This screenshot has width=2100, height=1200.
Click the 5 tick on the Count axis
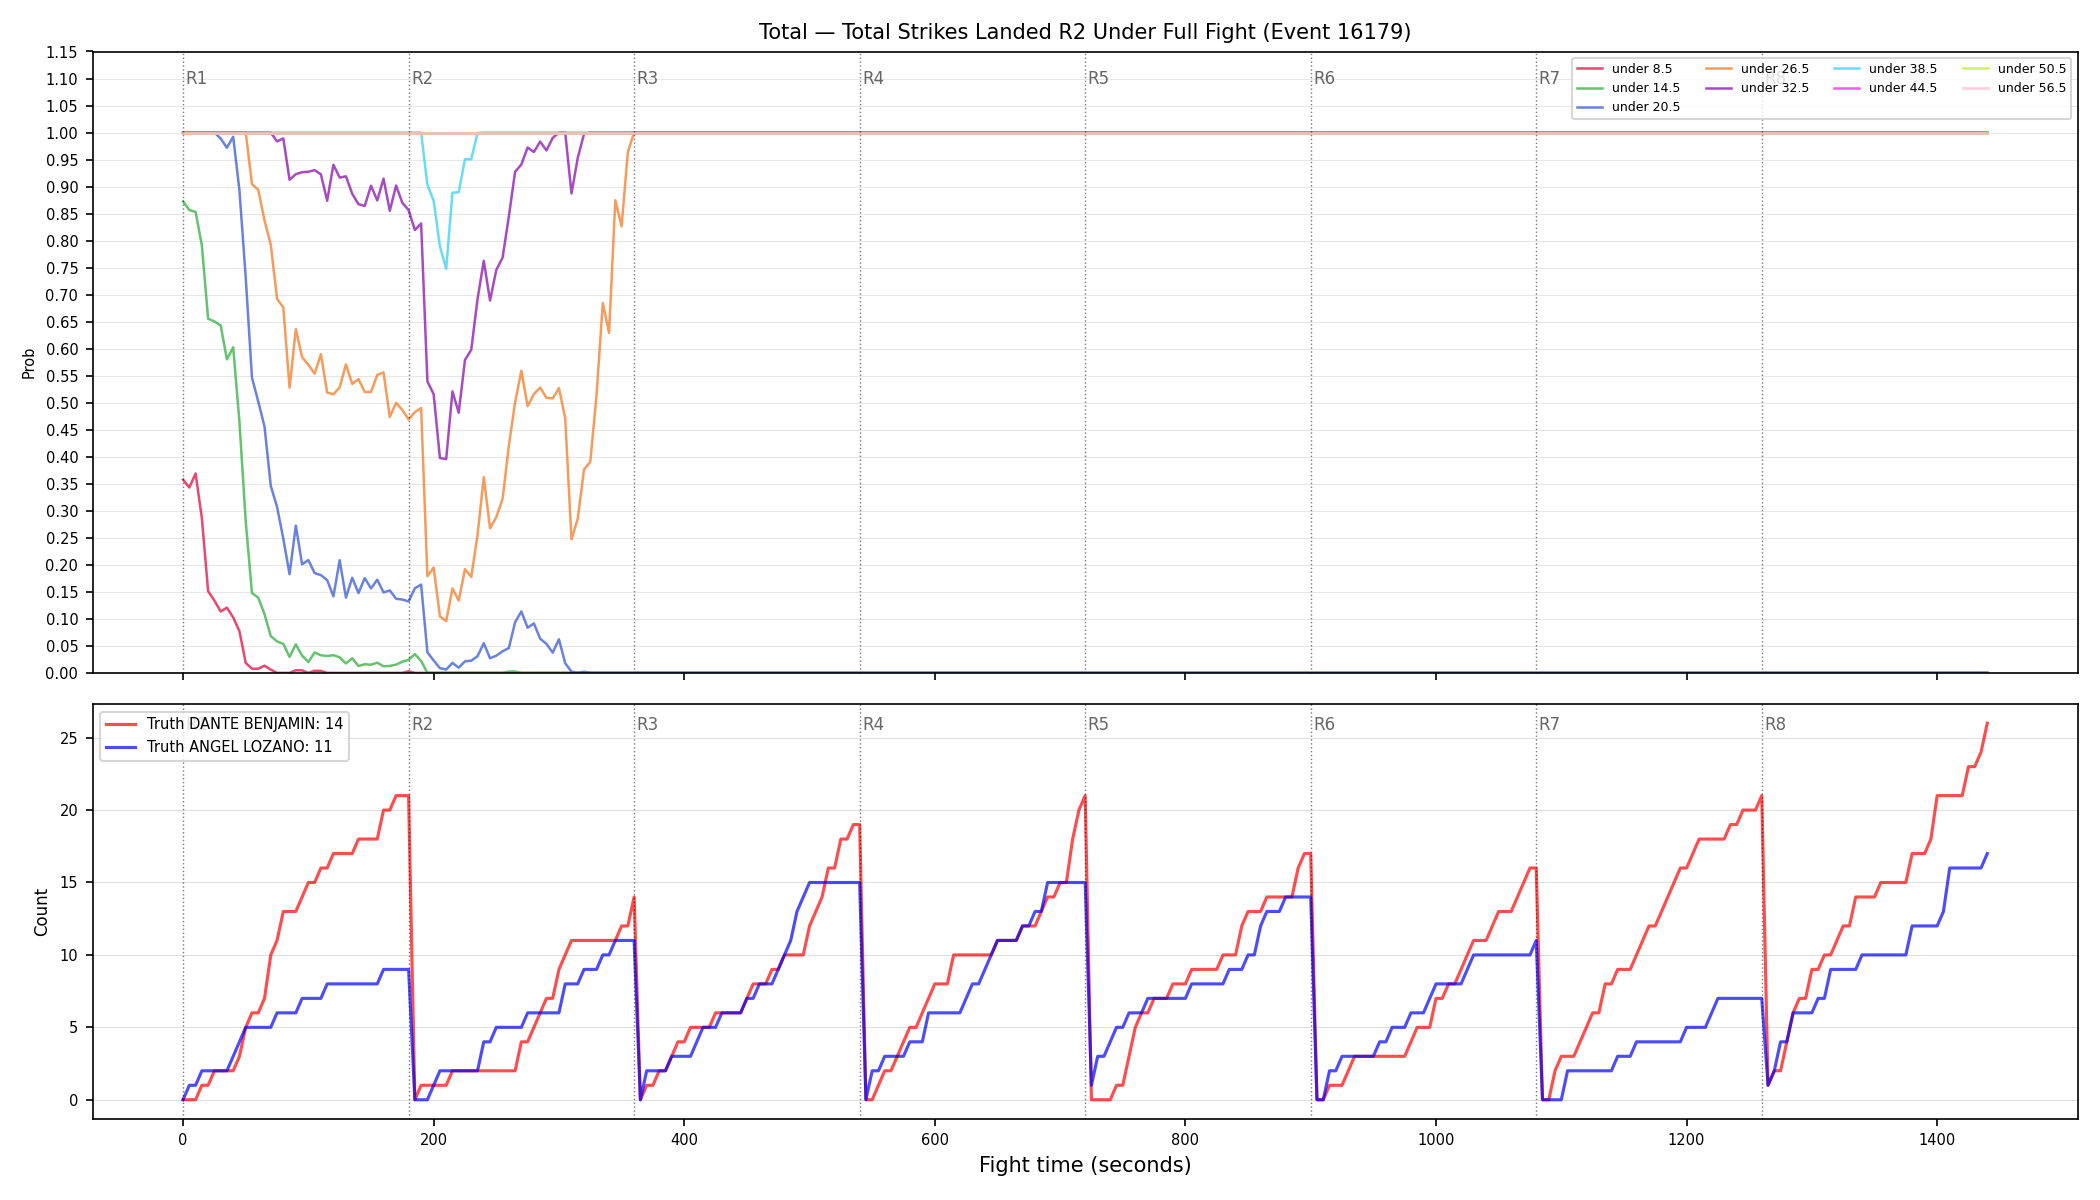point(74,1027)
